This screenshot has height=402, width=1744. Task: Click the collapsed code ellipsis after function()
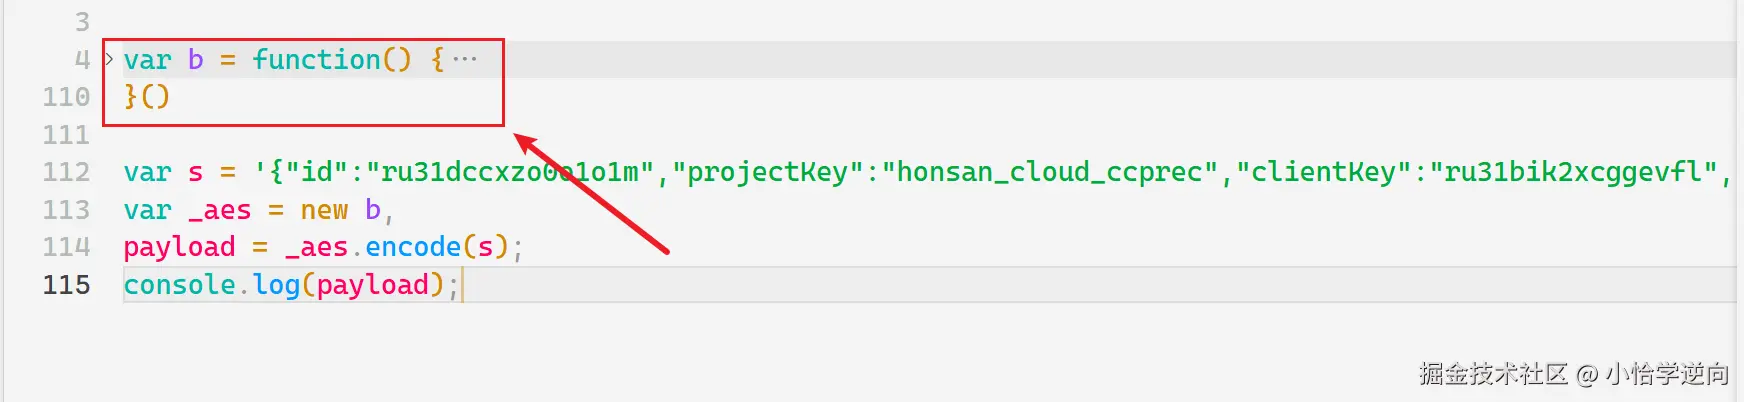(465, 59)
